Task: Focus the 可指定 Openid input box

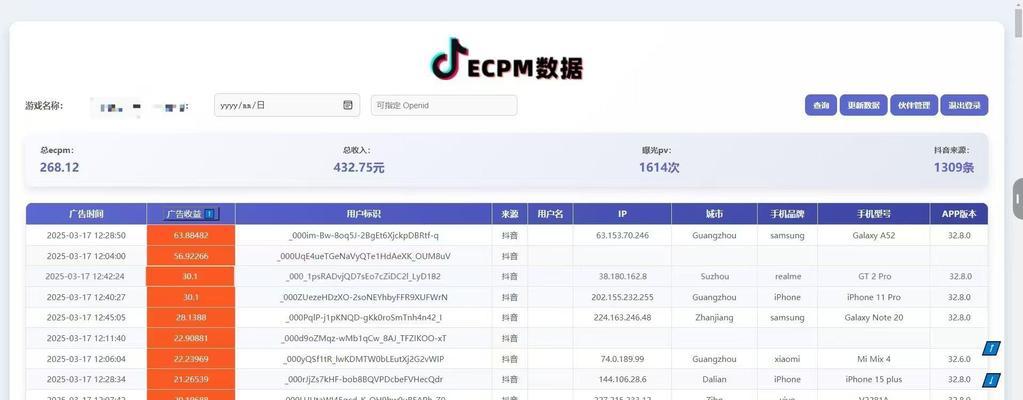Action: [x=444, y=105]
